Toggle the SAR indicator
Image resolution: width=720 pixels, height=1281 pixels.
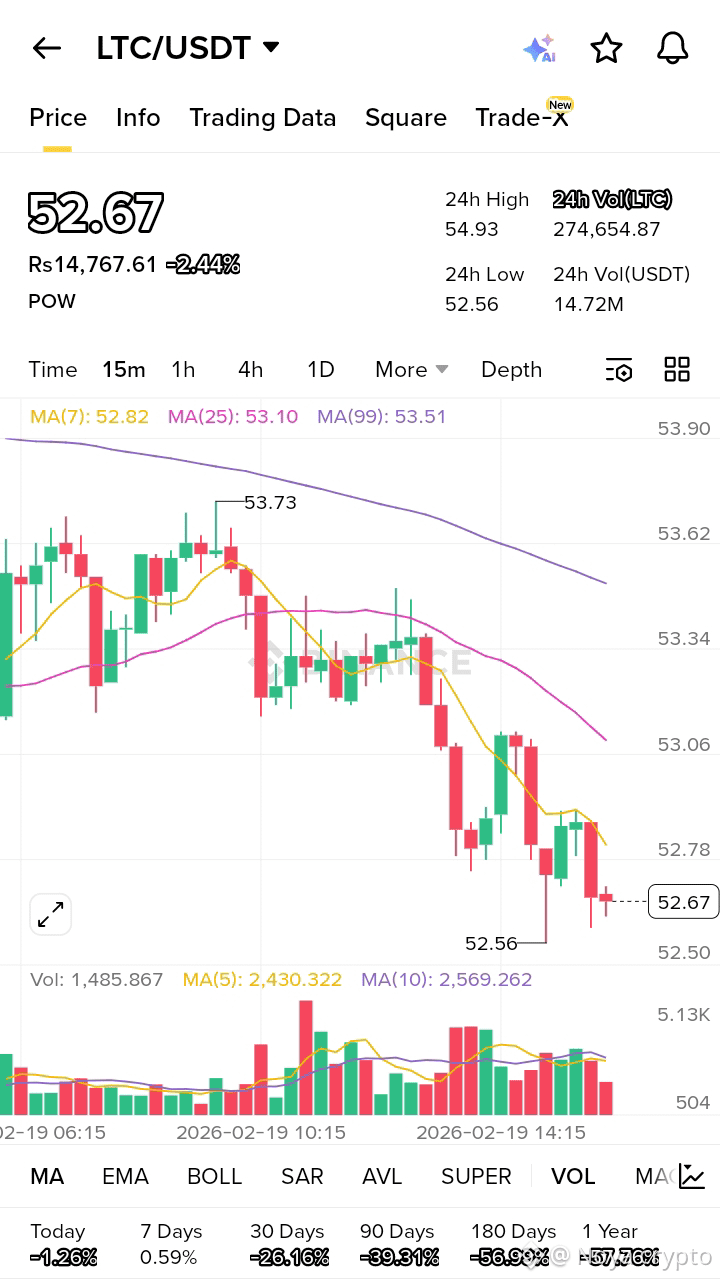pos(302,1176)
